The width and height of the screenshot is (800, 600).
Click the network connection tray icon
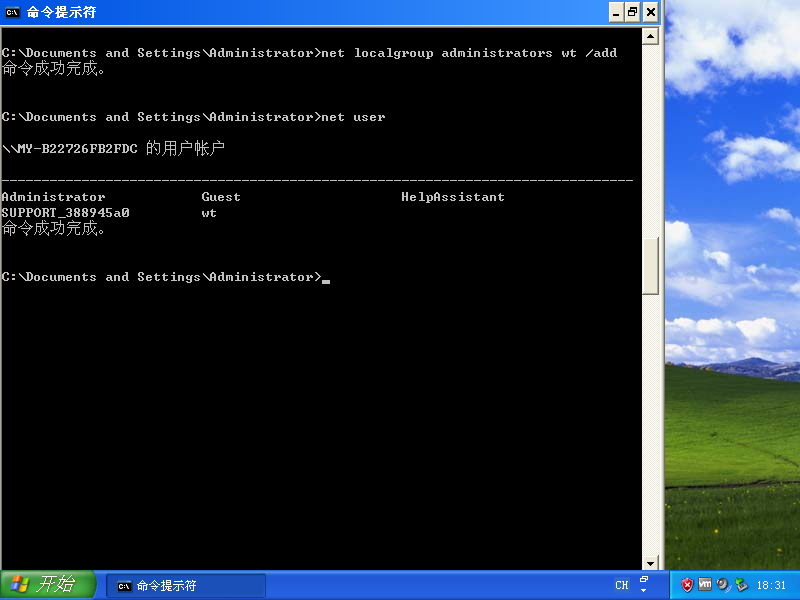[741, 585]
